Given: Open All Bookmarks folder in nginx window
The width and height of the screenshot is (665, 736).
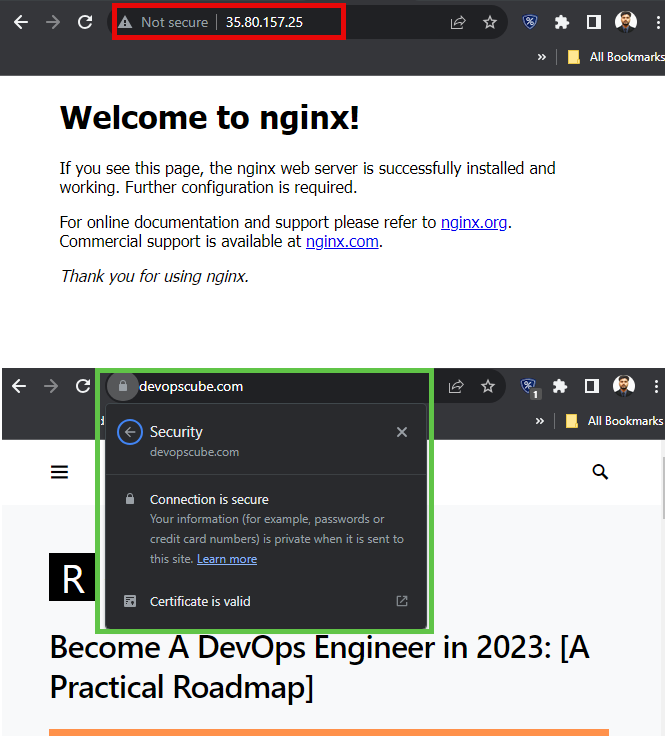Looking at the screenshot, I should 615,57.
